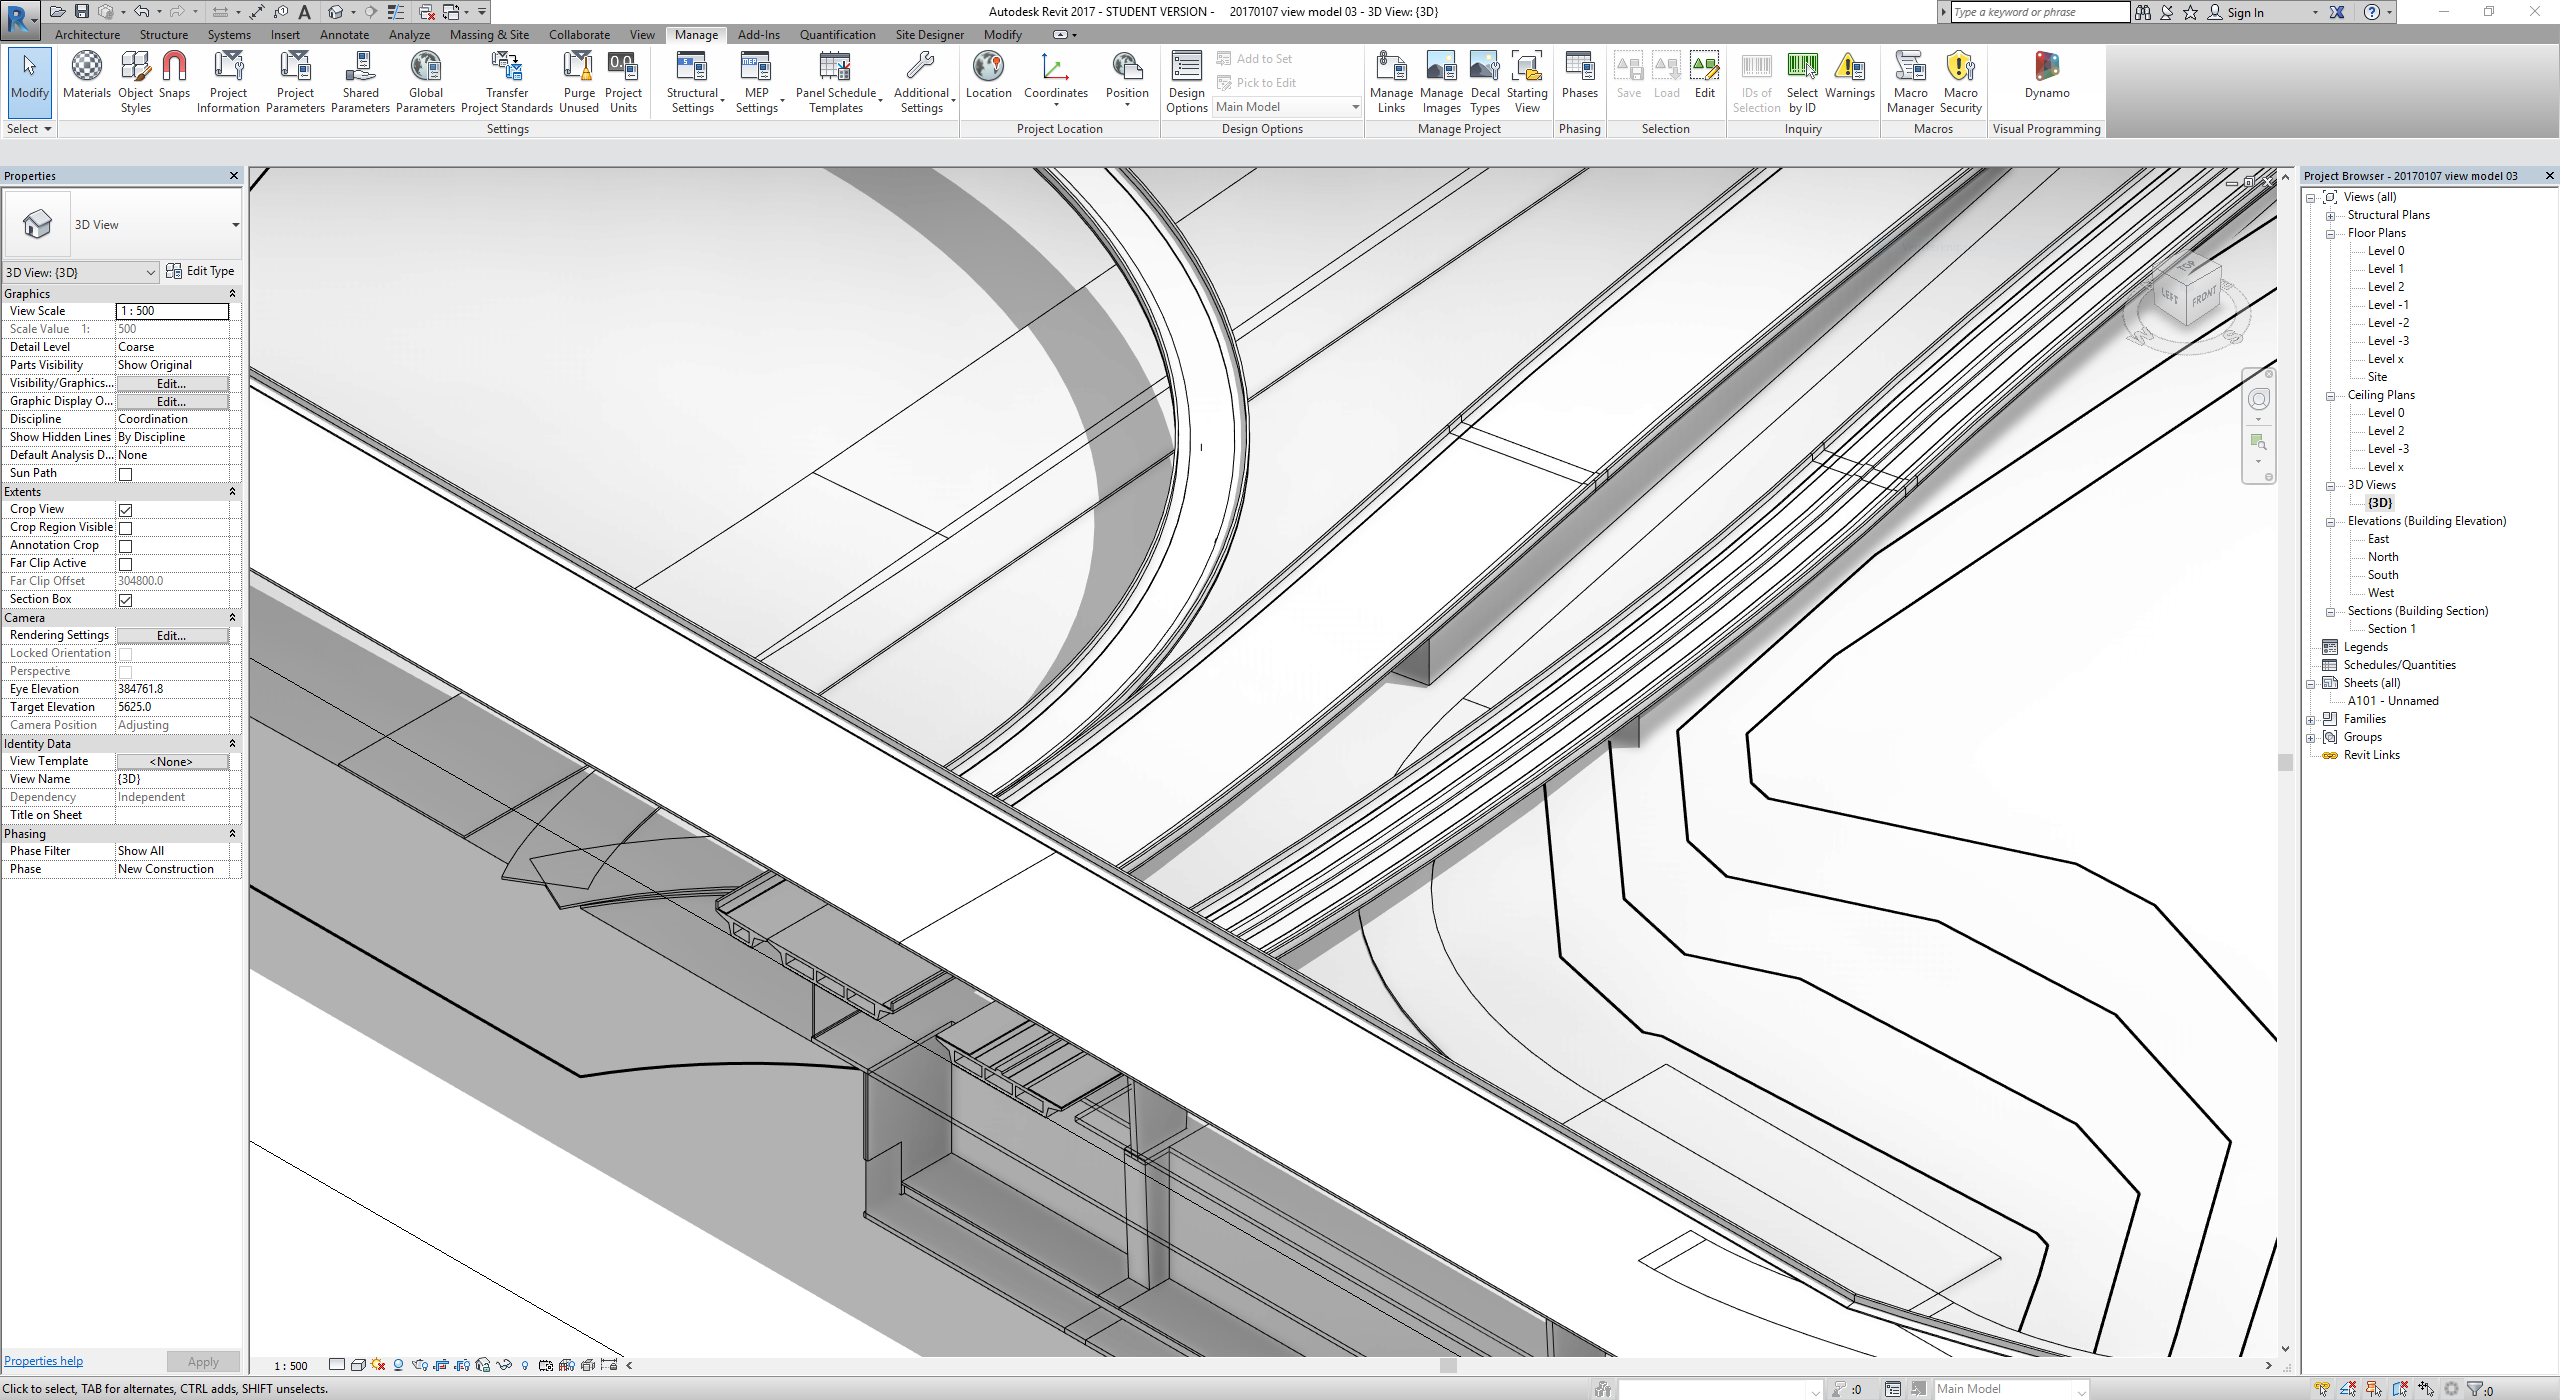Open the Annotate ribbon tab
2560x1400 pixels.
click(x=344, y=34)
